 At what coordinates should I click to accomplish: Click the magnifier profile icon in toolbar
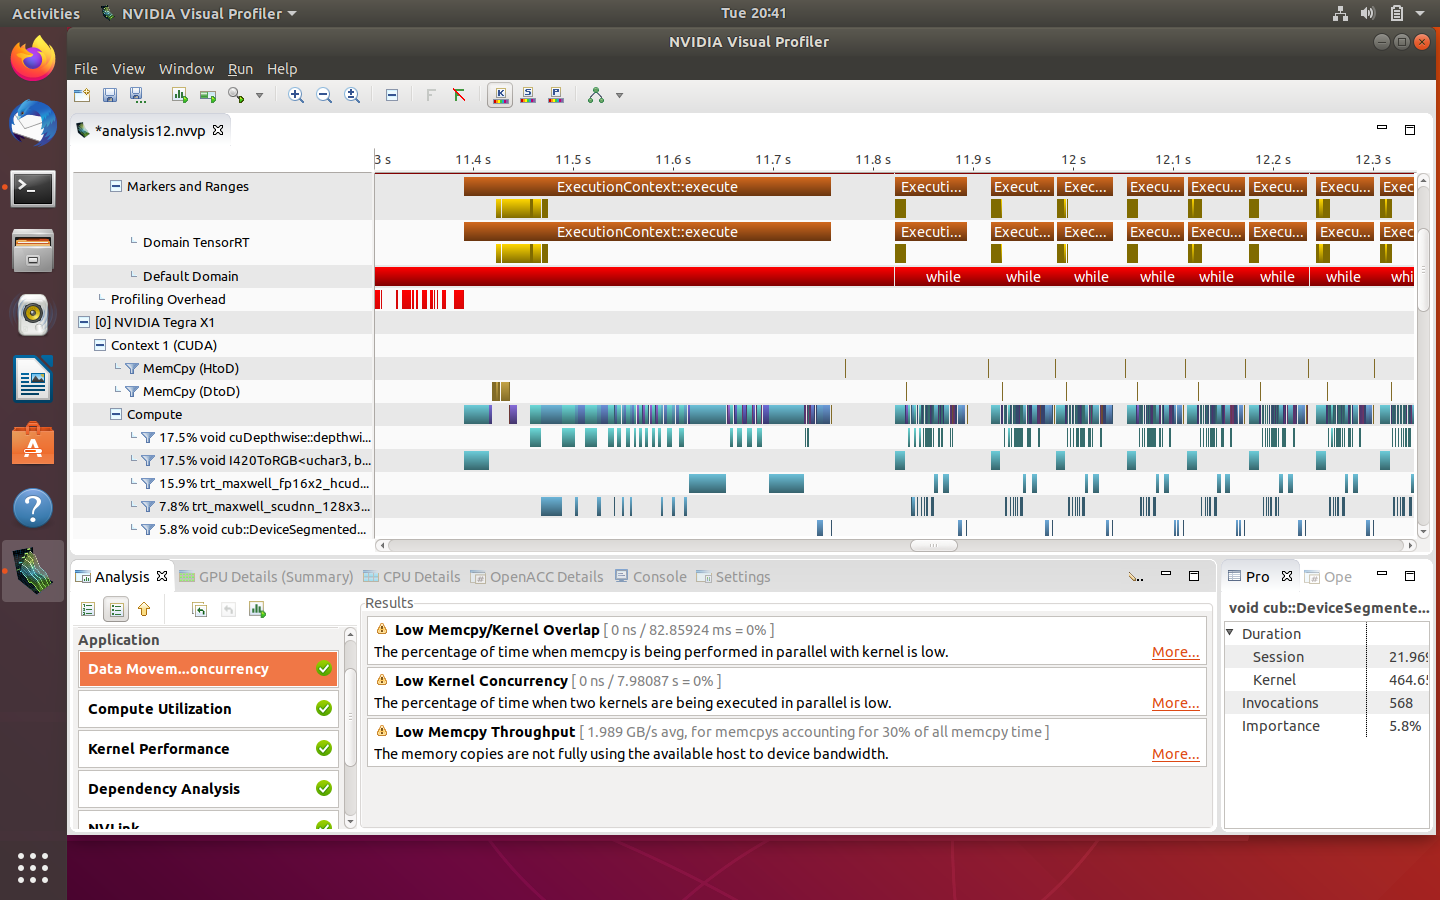[236, 95]
